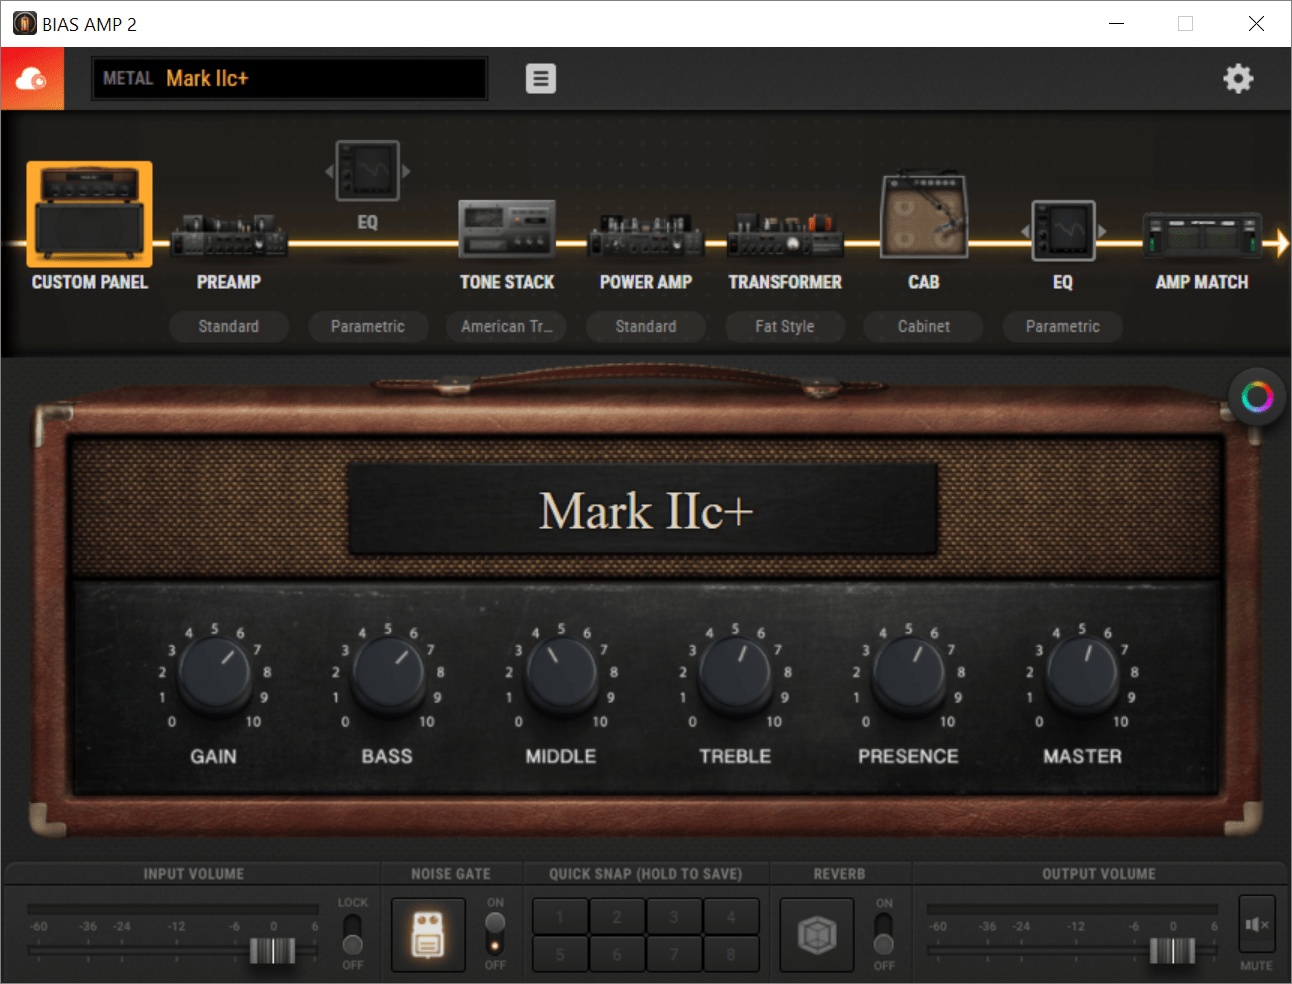Select quick snap slot 4
The height and width of the screenshot is (984, 1292).
coord(731,916)
